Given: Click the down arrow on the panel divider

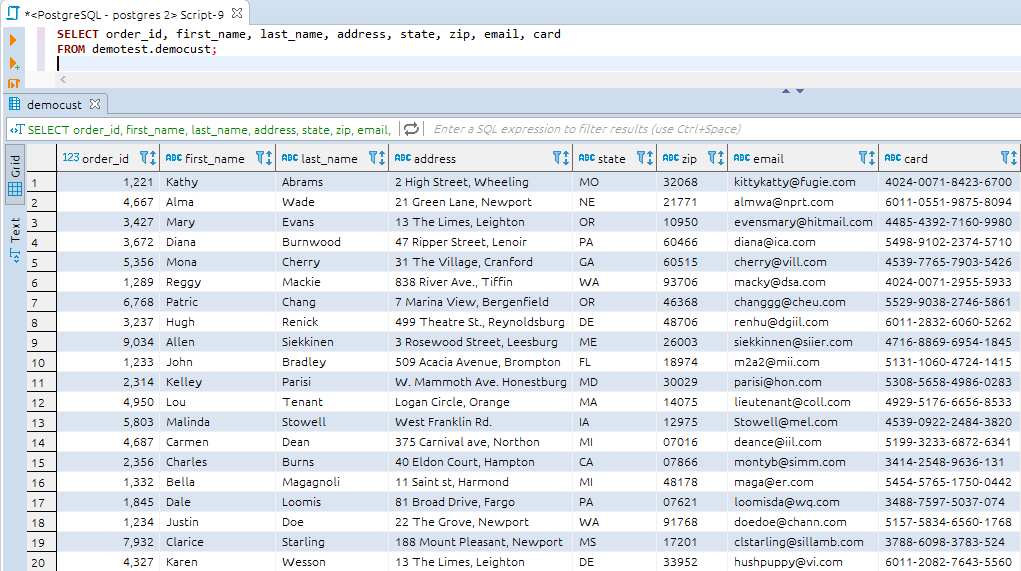Looking at the screenshot, I should pos(799,91).
